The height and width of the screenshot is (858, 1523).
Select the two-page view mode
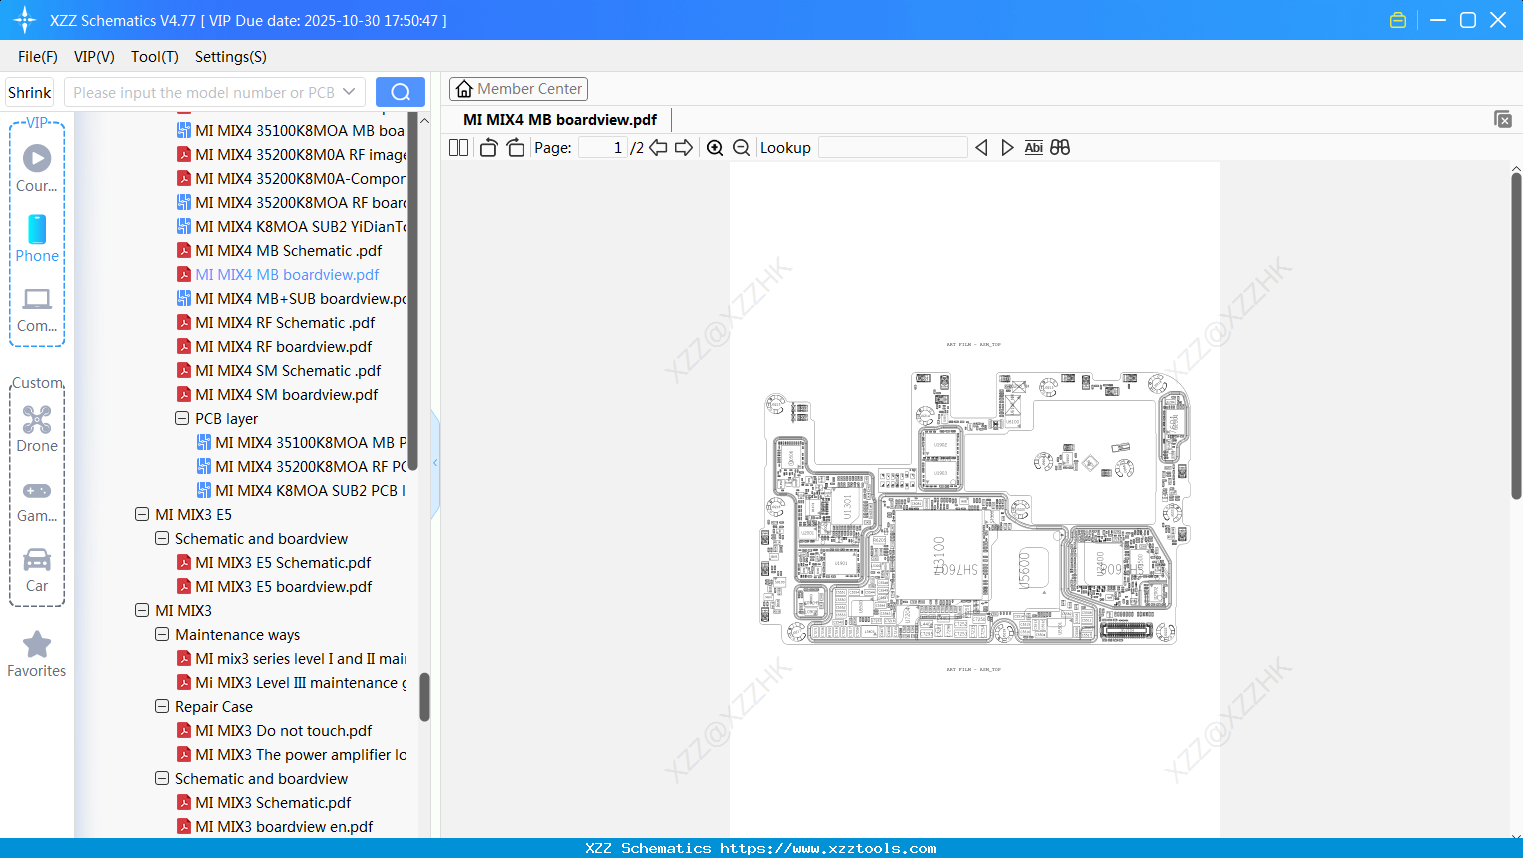click(x=457, y=147)
